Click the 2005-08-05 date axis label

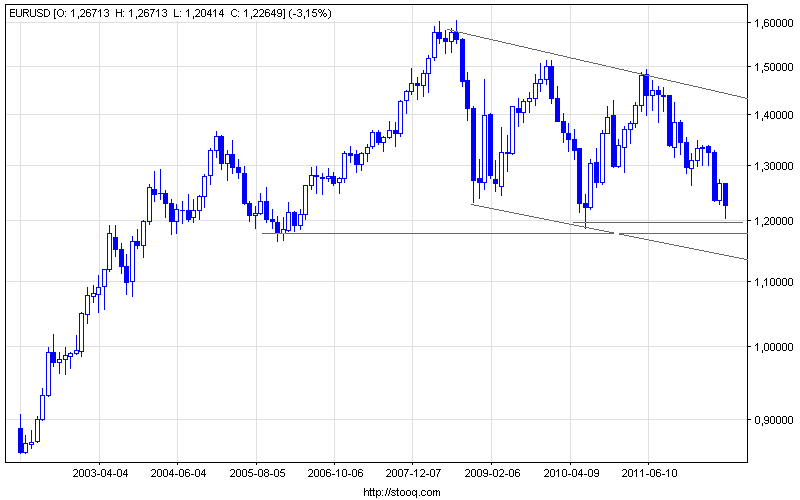257,473
